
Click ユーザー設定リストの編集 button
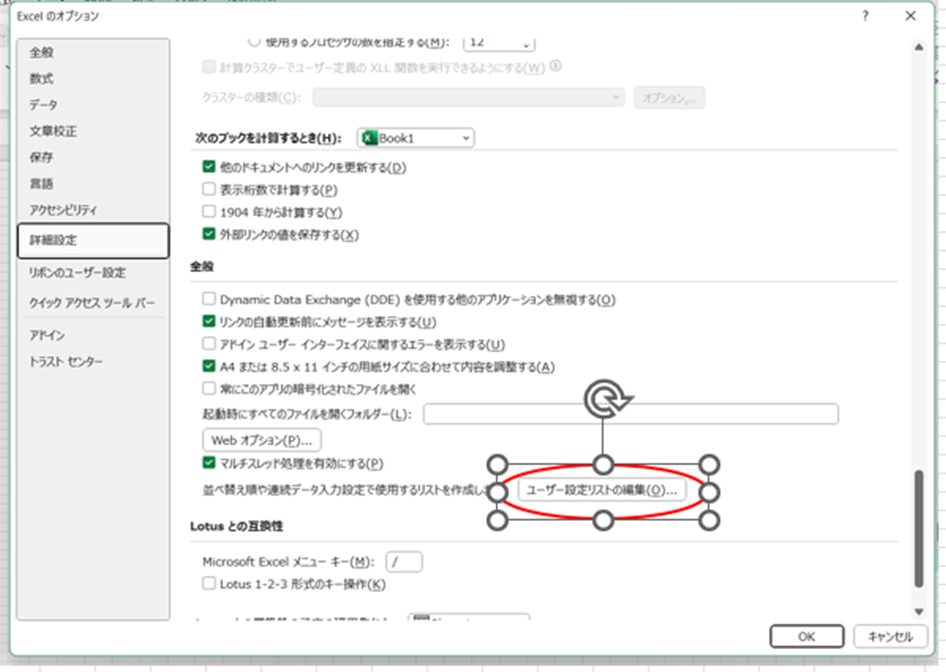[602, 490]
